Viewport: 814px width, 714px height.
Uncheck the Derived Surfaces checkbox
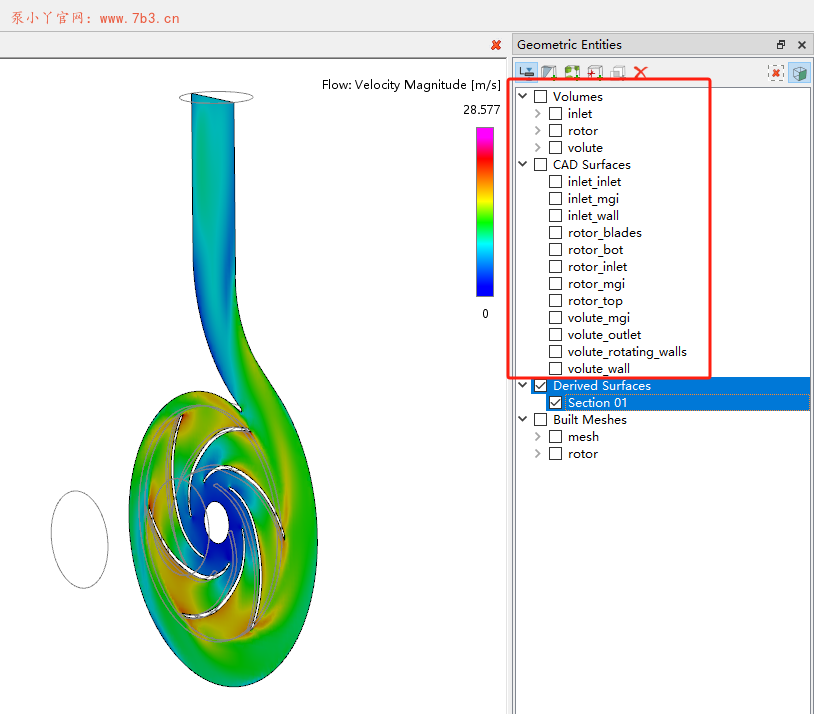pyautogui.click(x=540, y=386)
